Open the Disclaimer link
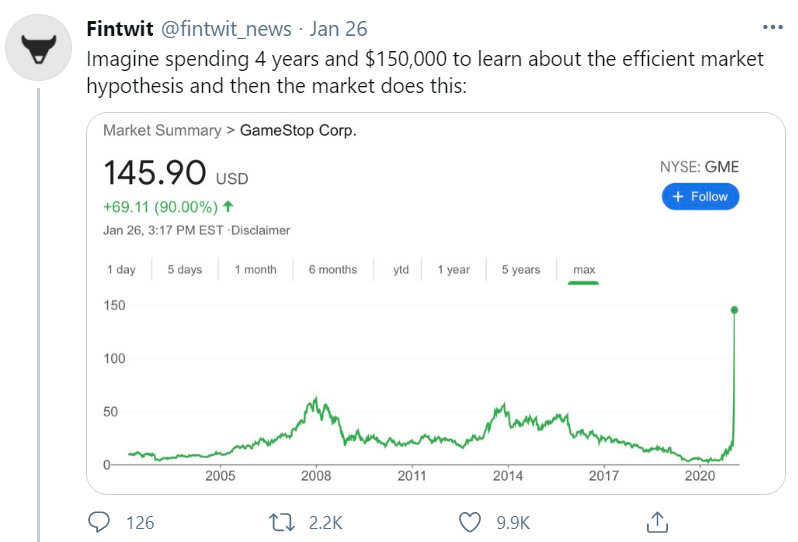The image size is (798, 542). tap(261, 231)
